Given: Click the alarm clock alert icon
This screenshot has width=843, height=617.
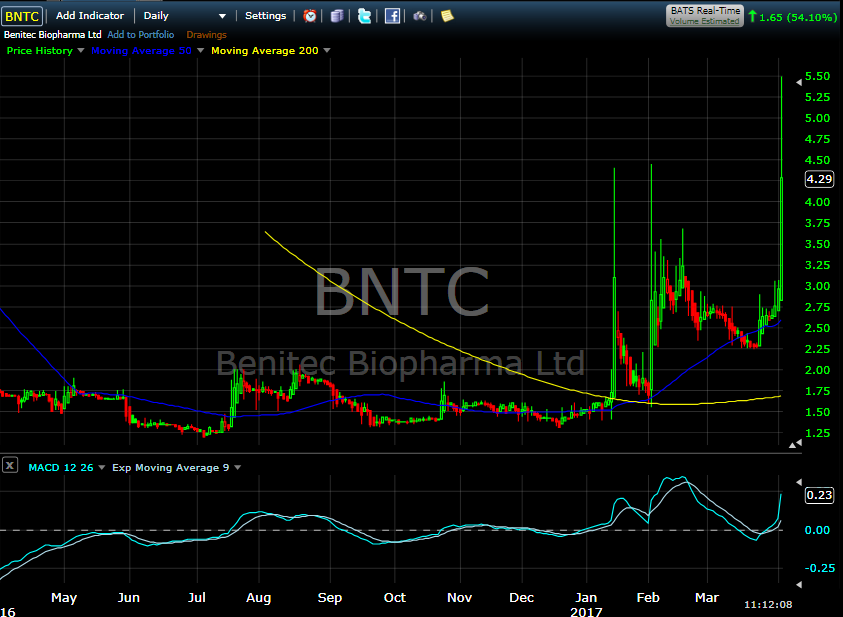Looking at the screenshot, I should coord(310,16).
